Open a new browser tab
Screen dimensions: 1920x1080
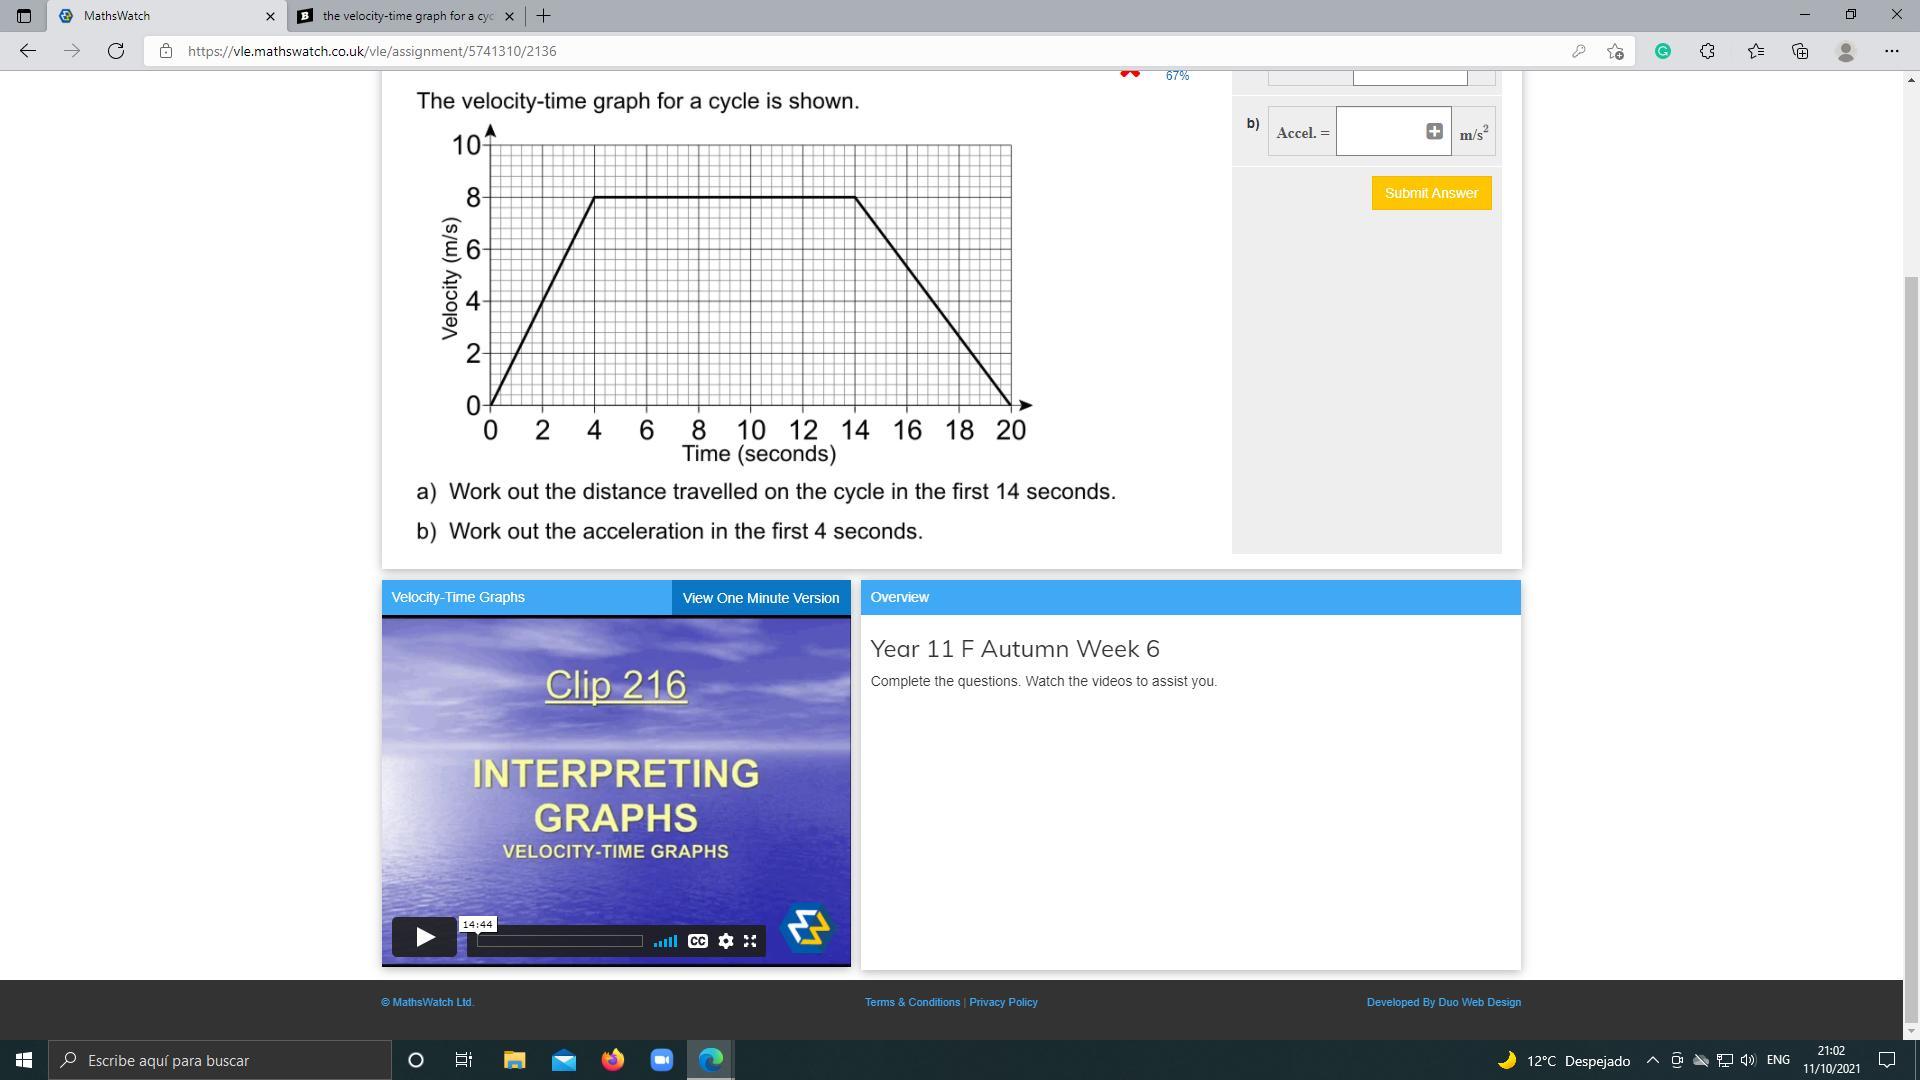[x=543, y=16]
